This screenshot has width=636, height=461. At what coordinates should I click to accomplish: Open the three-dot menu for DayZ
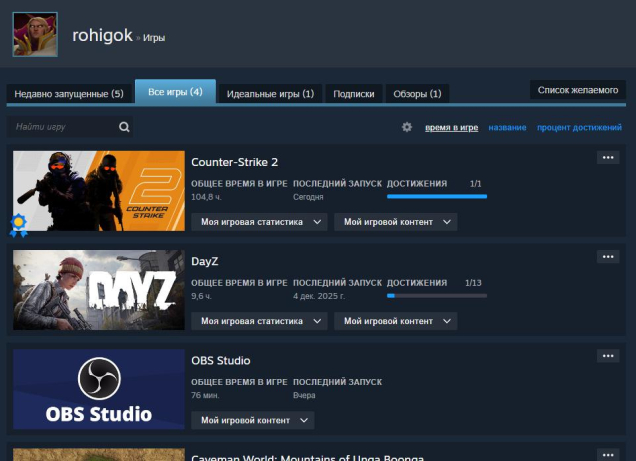tap(608, 257)
